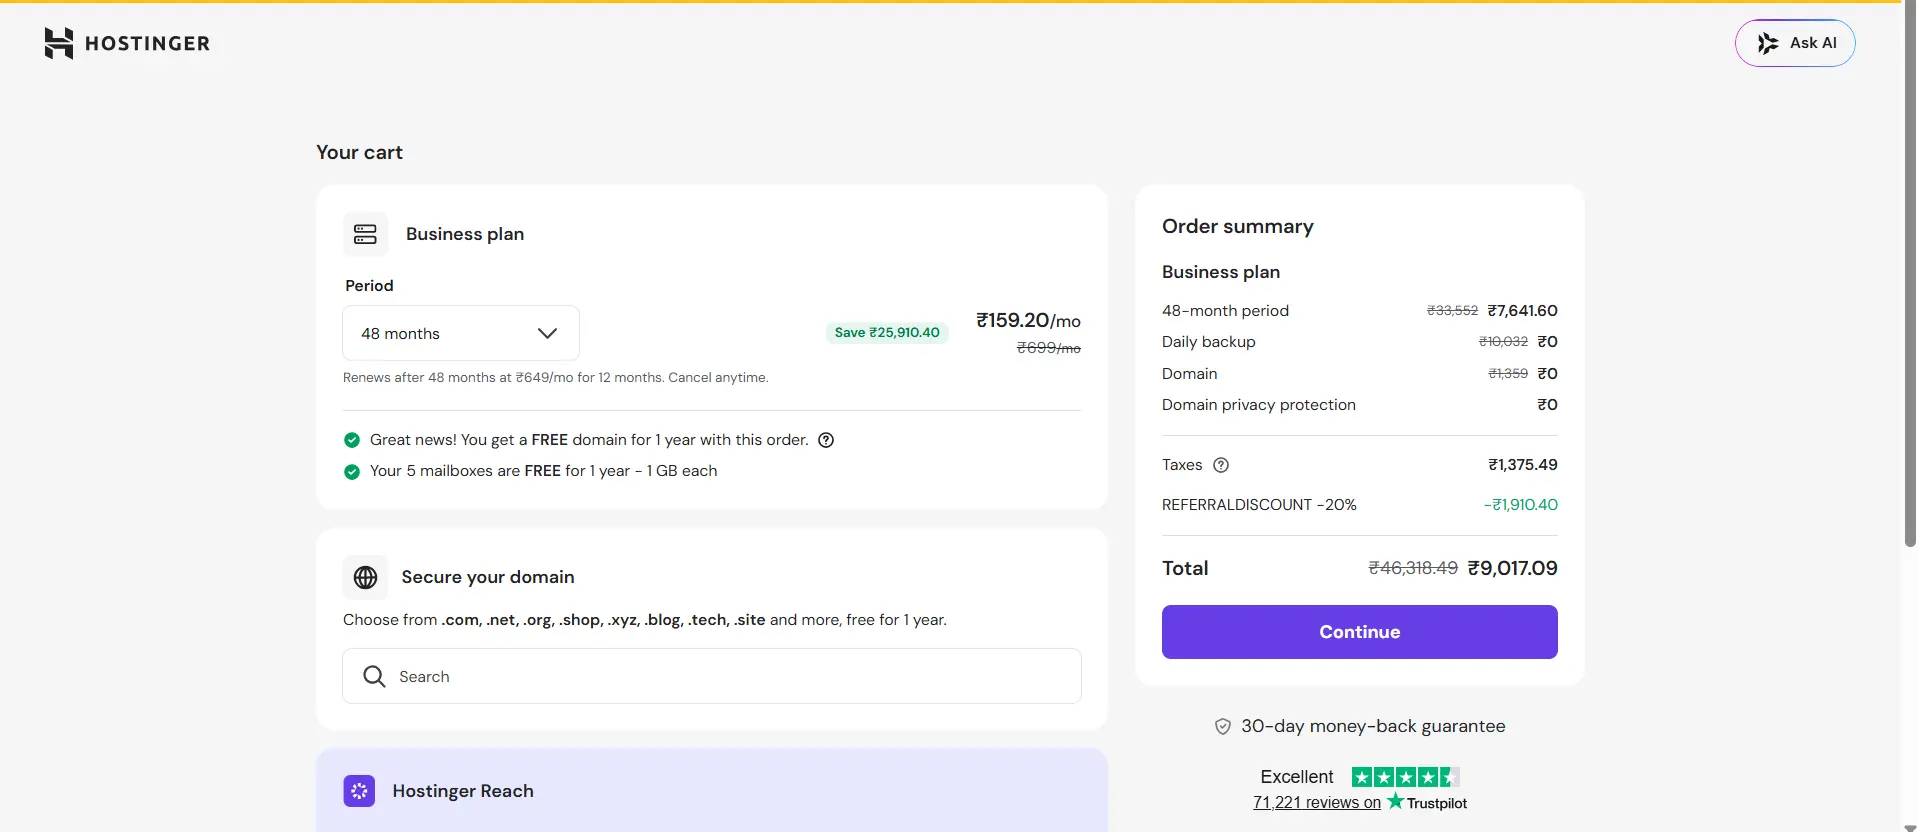Viewport: 1918px width, 832px height.
Task: Click the Business plan server icon
Action: pyautogui.click(x=365, y=234)
